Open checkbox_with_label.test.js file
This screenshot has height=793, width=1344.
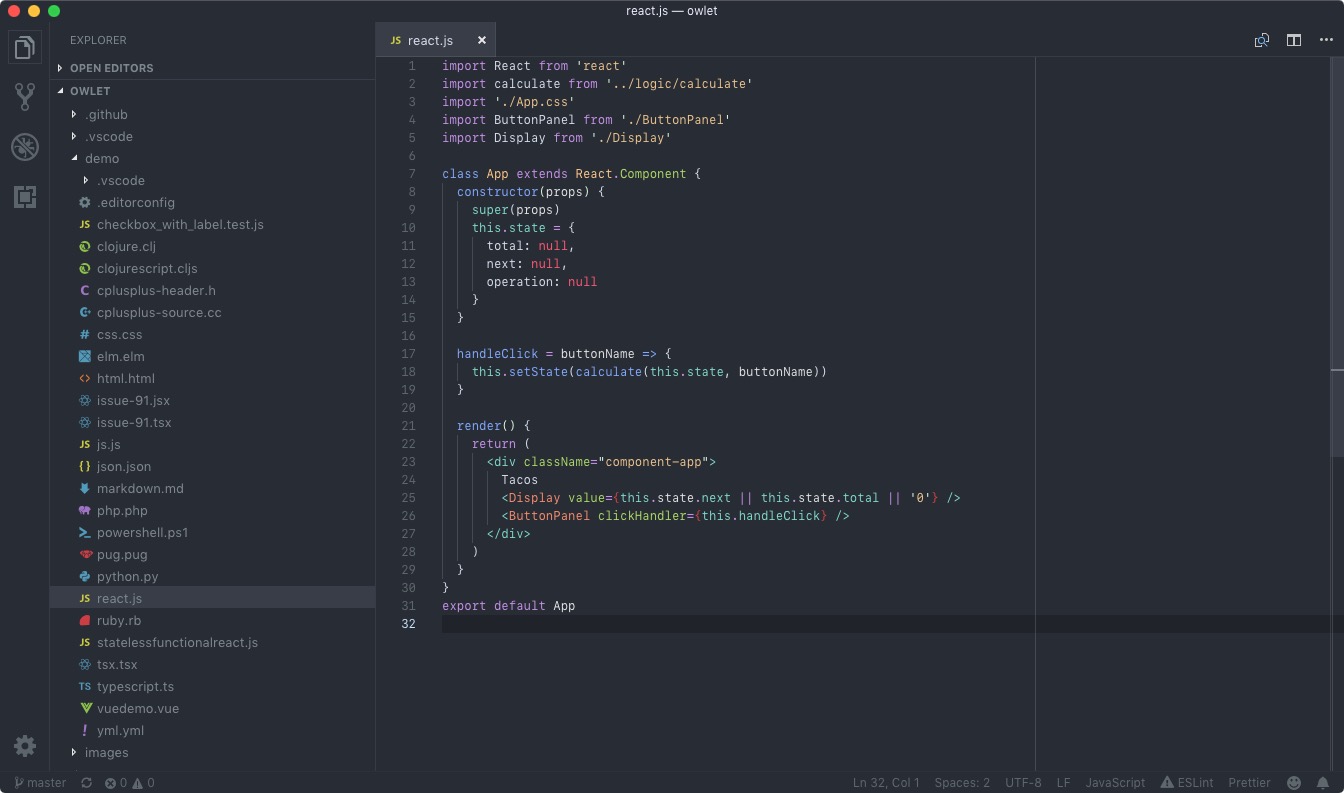212,224
